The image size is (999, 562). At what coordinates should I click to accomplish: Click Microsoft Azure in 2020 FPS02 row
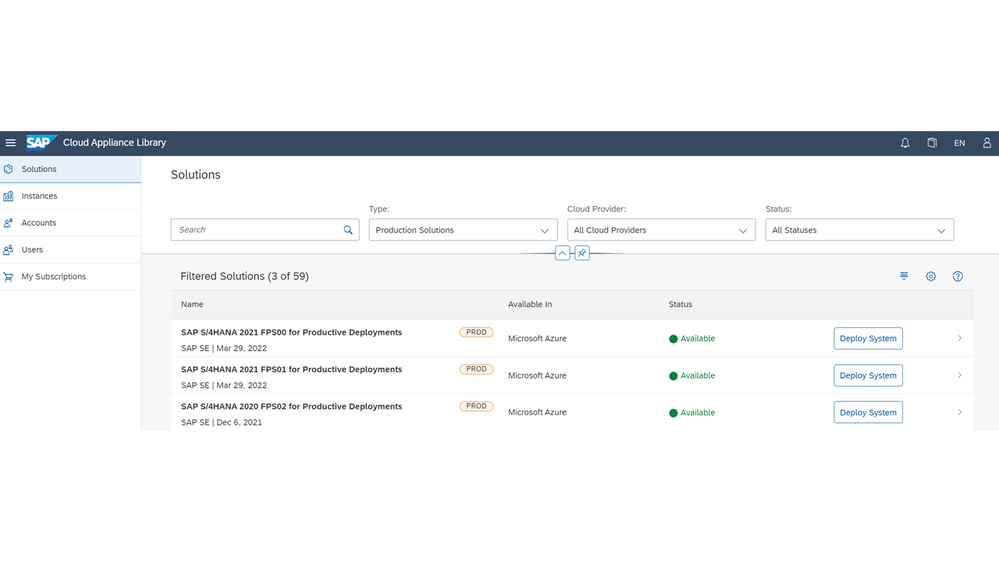tap(537, 412)
